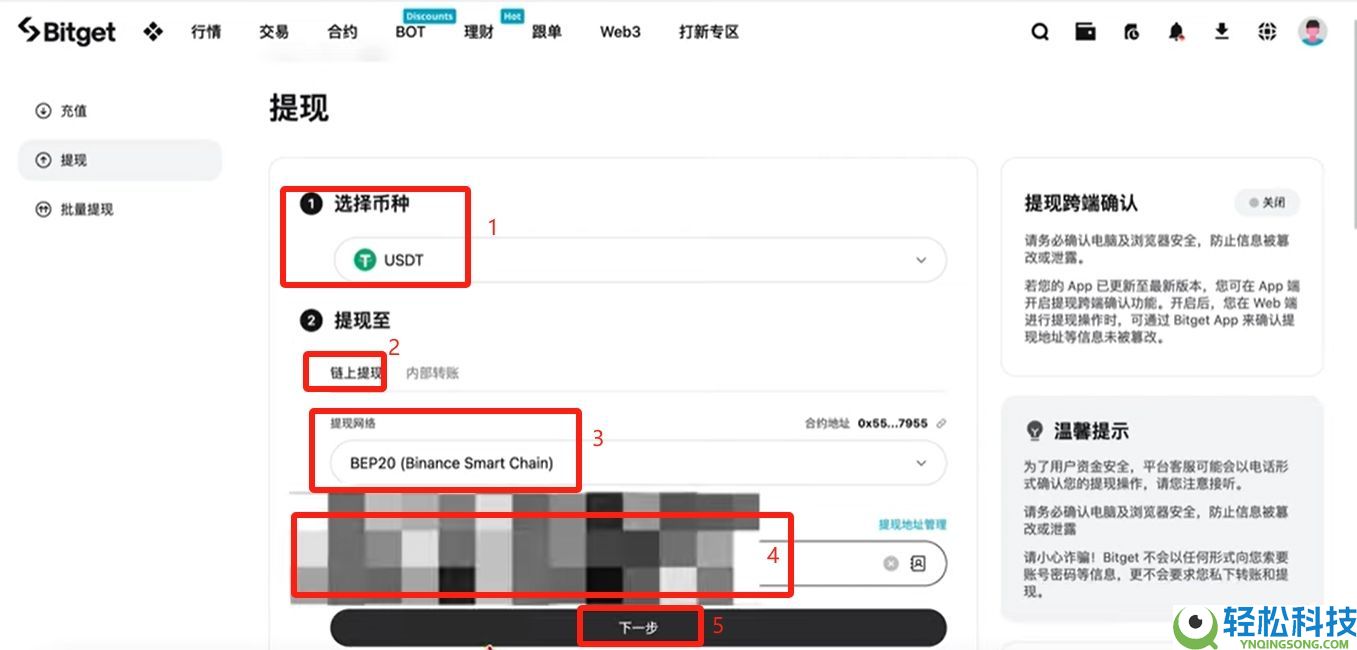Screen dimensions: 1357x650
Task: Toggle 提现跨端确认 关闭 switch
Action: point(1266,202)
